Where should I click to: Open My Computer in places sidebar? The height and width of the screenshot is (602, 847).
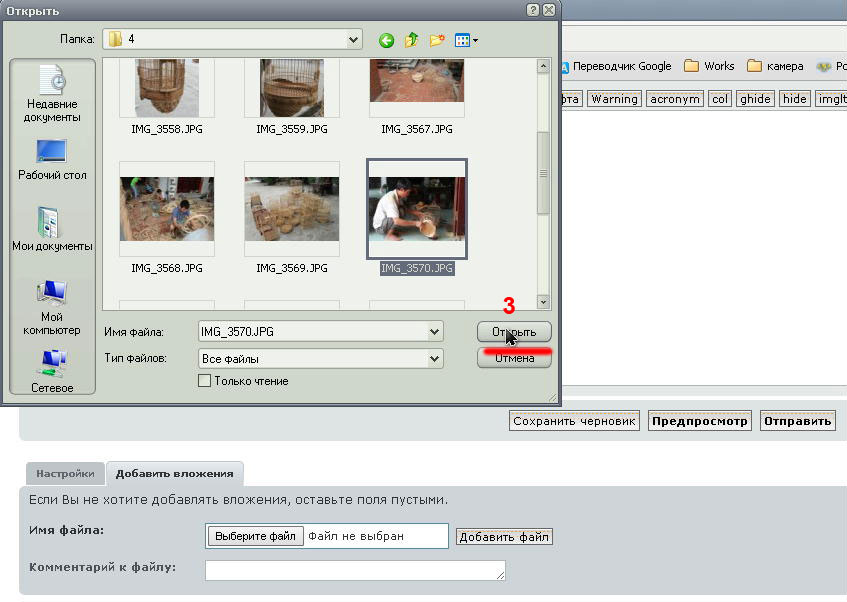51,307
